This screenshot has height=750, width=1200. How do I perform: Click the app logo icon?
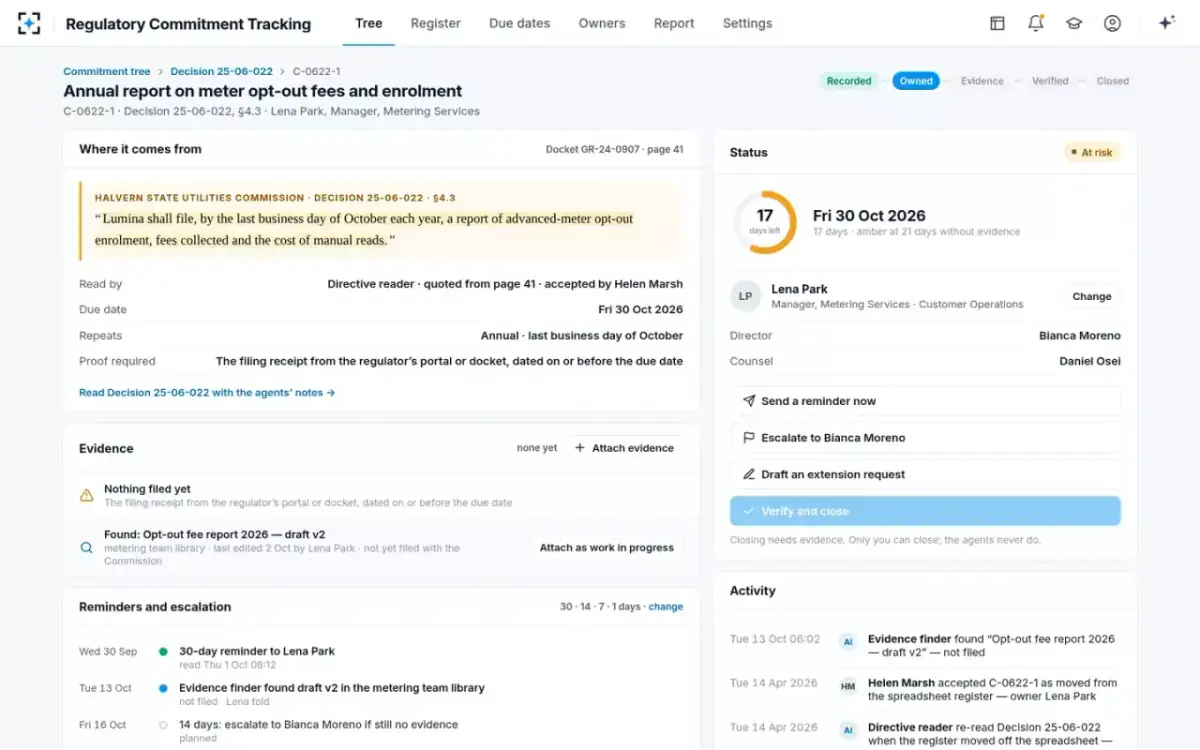click(x=29, y=23)
